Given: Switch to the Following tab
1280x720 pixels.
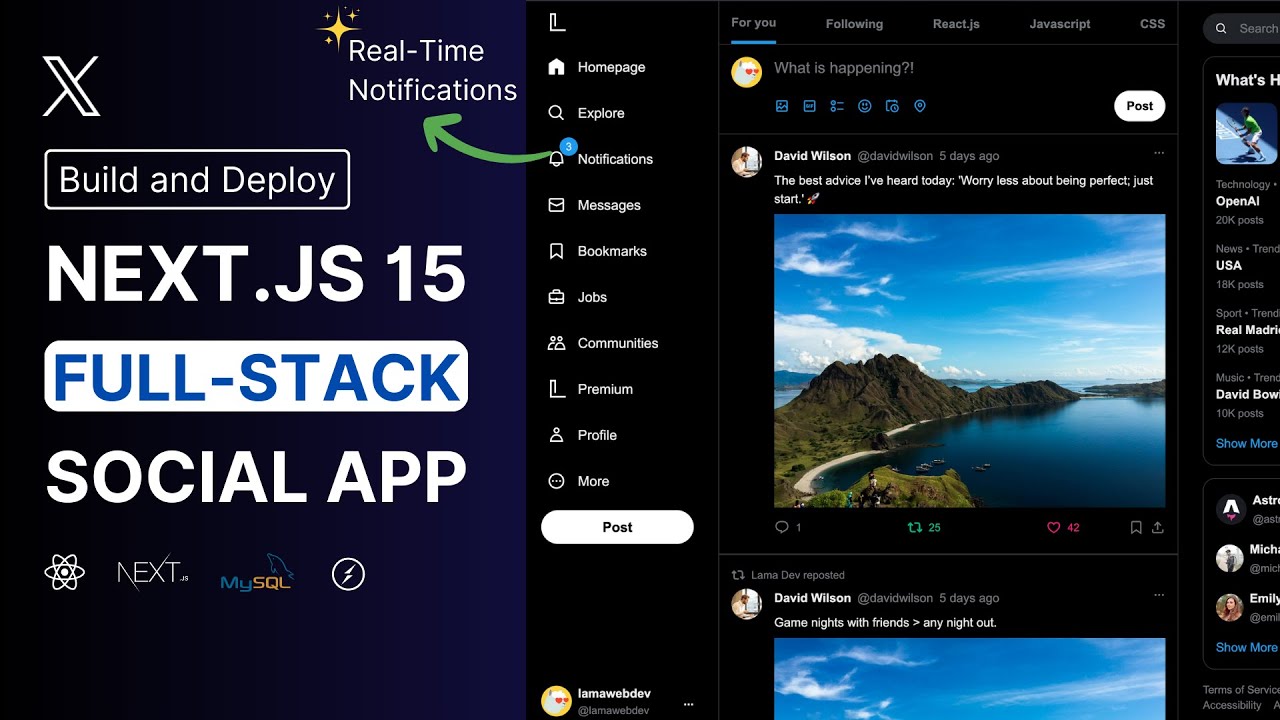Looking at the screenshot, I should tap(854, 24).
